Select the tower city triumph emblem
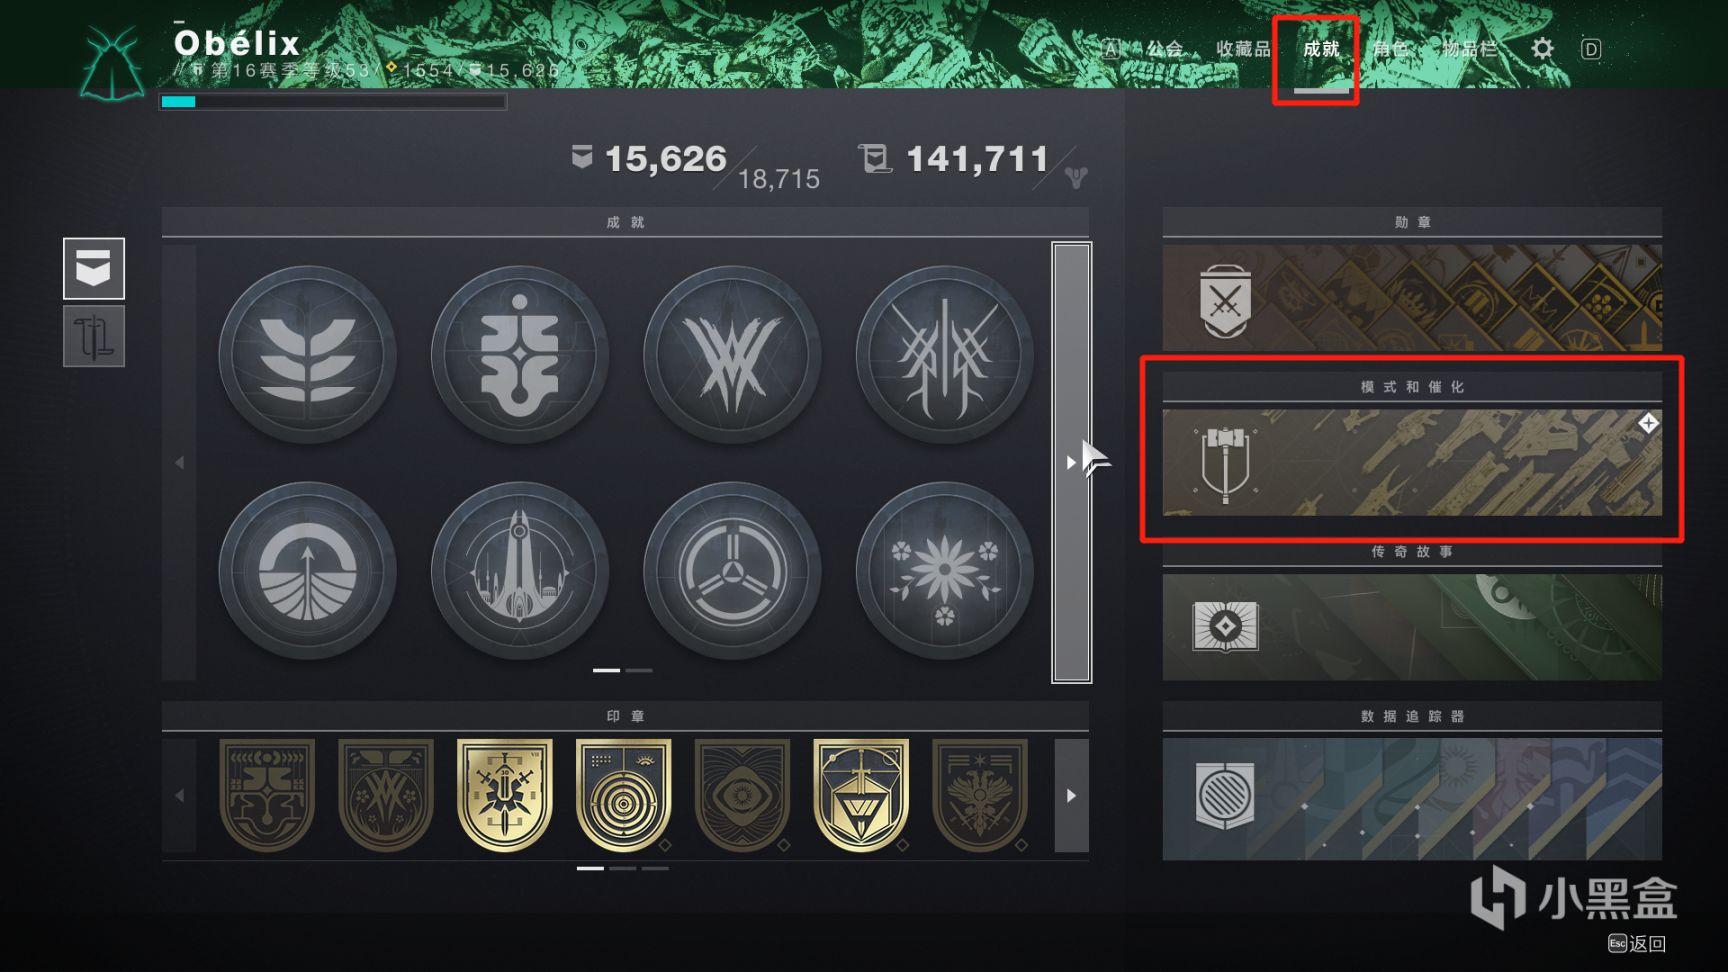Viewport: 1728px width, 972px height. click(x=520, y=570)
